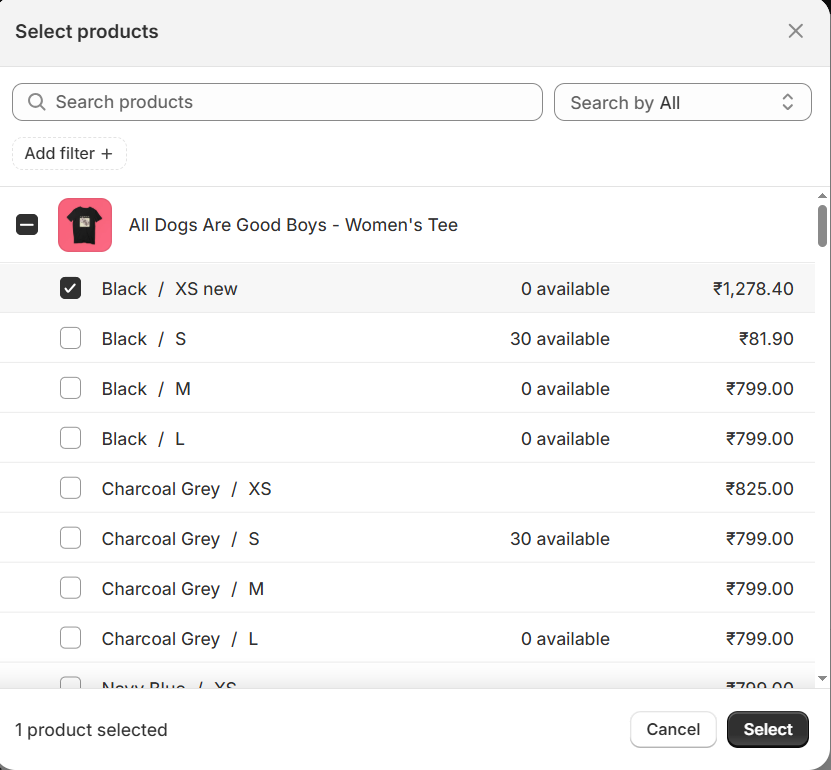Screen dimensions: 831x770
Task: Enable the Charcoal Grey / S checkbox
Action: point(70,539)
